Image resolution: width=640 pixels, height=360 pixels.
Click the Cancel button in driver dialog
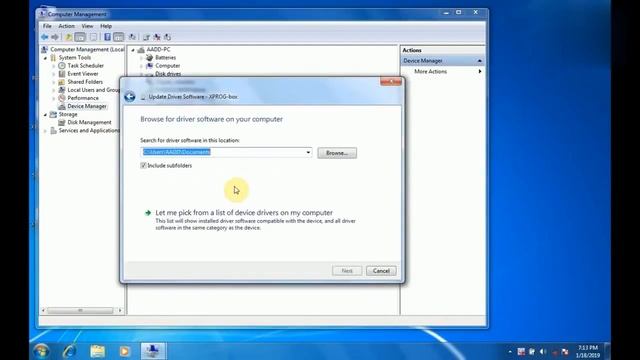tap(381, 271)
